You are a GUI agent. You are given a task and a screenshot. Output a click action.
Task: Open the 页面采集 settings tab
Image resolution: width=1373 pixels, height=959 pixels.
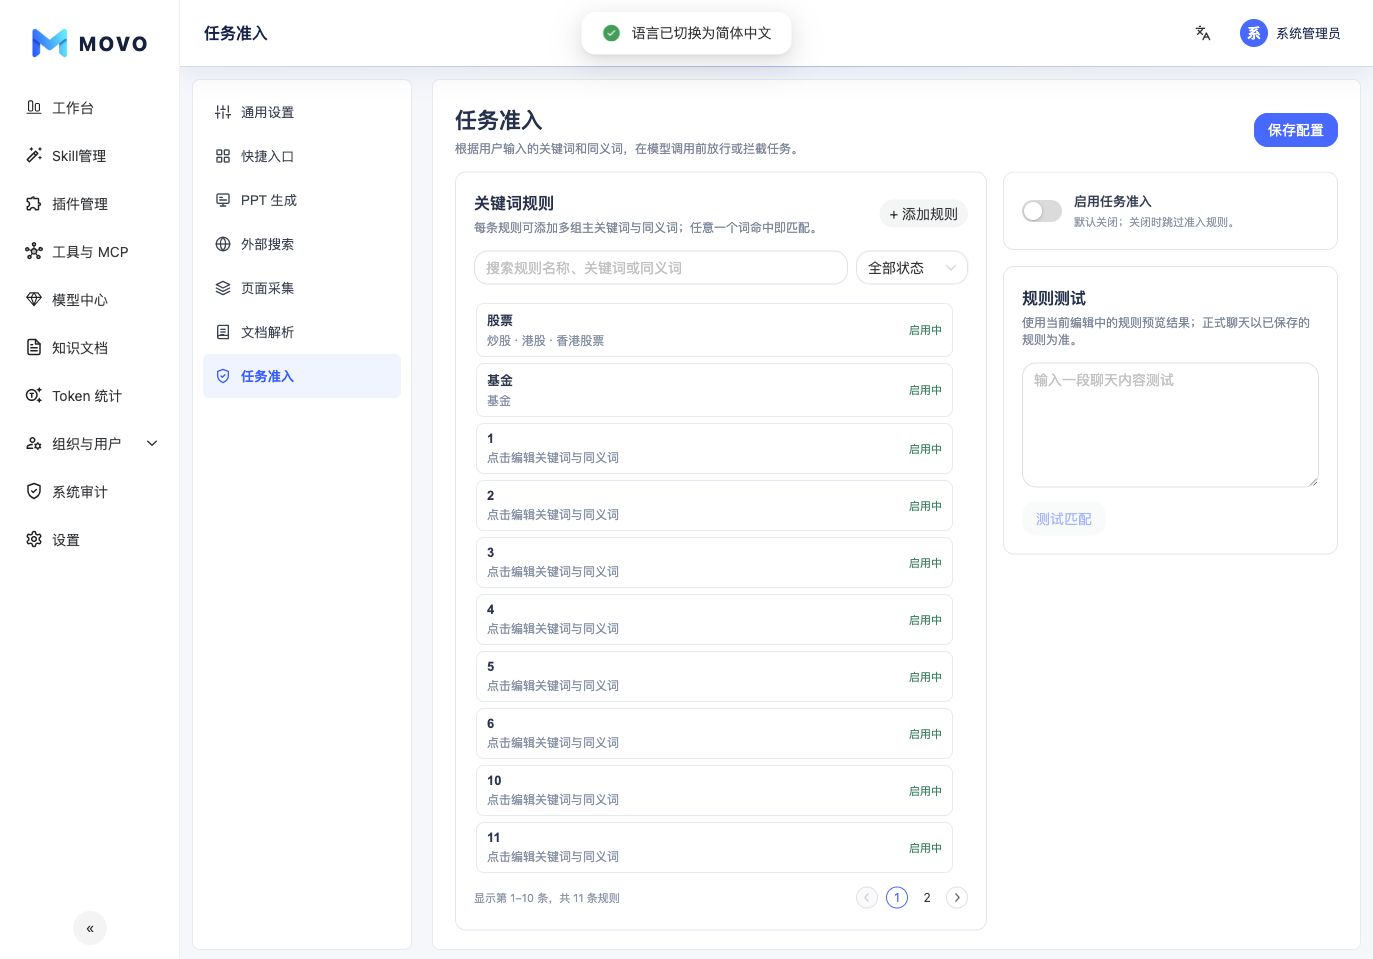[302, 288]
